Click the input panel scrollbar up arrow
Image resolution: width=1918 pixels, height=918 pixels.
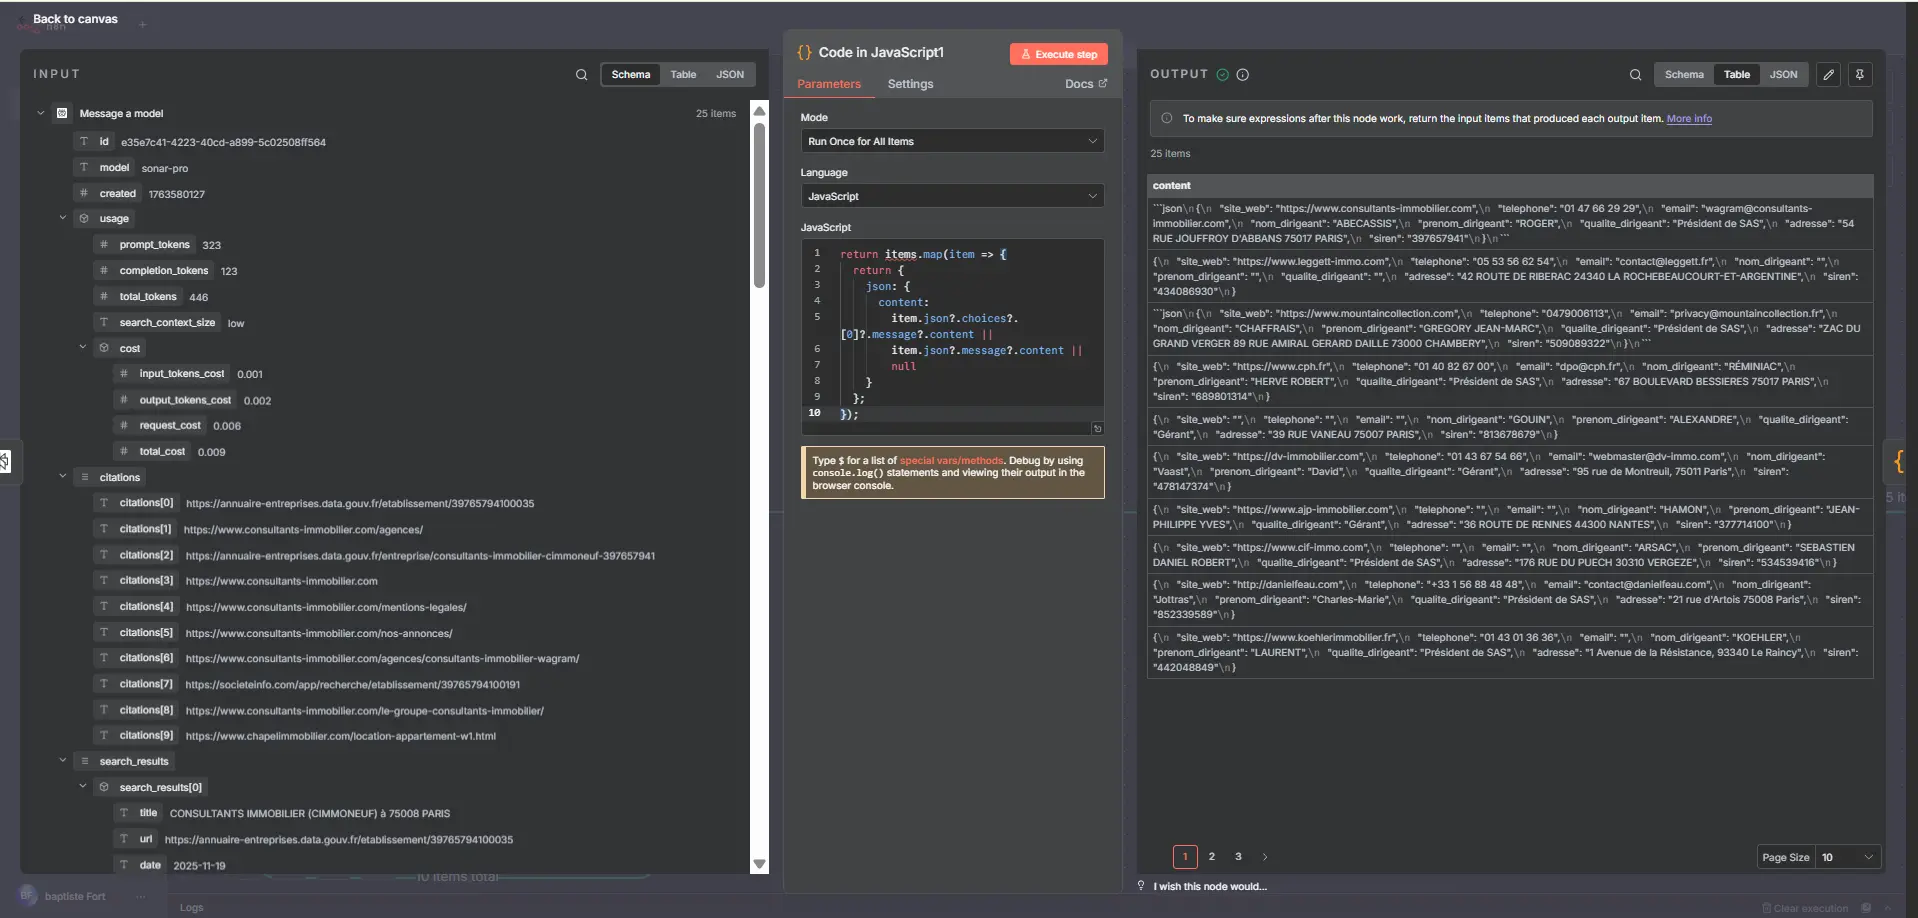coord(759,111)
